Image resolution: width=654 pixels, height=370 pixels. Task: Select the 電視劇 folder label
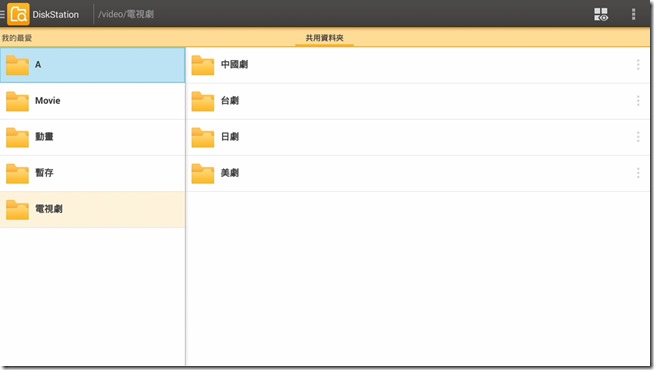pos(49,209)
